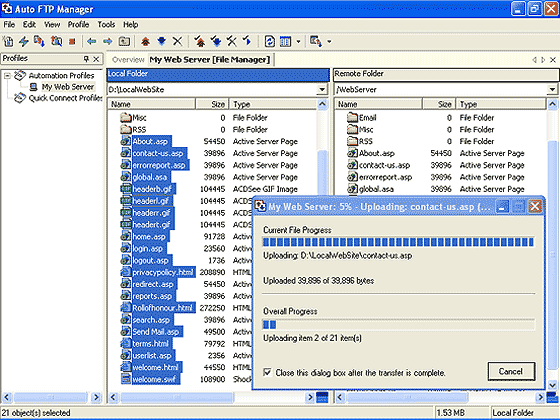Click the previous tab arrow

(535, 60)
